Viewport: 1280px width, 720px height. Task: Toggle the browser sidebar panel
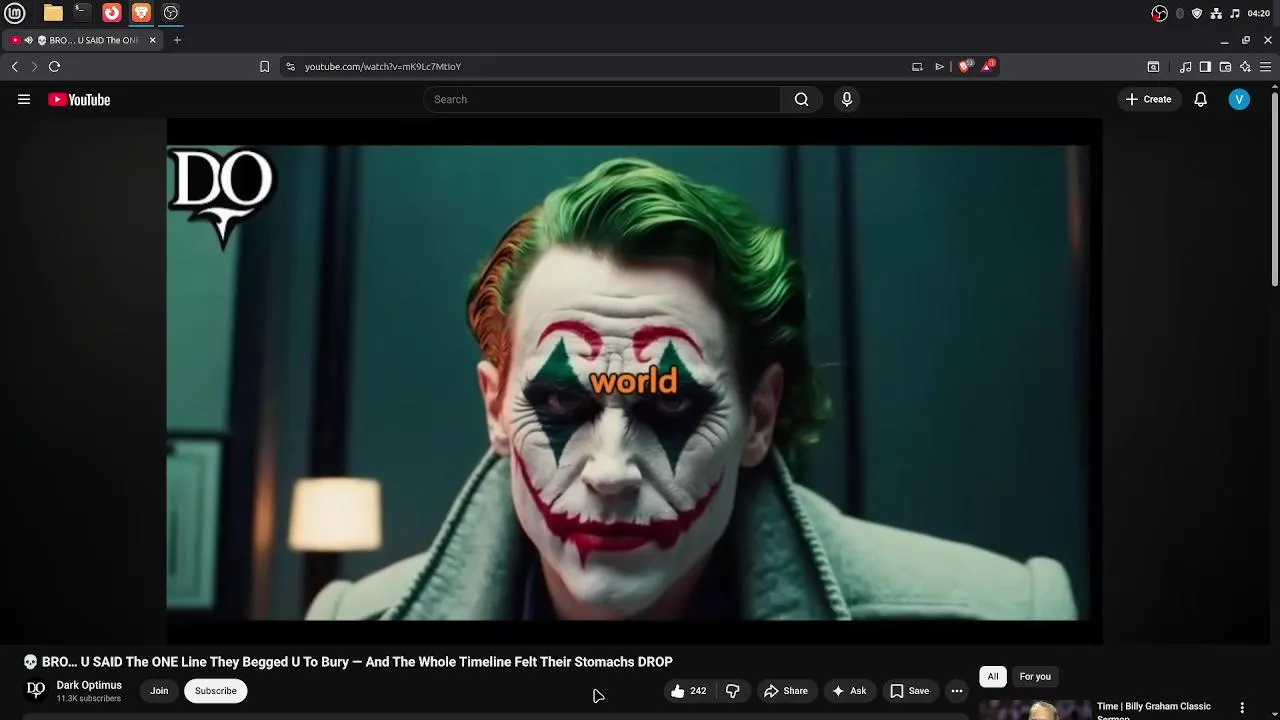1205,67
